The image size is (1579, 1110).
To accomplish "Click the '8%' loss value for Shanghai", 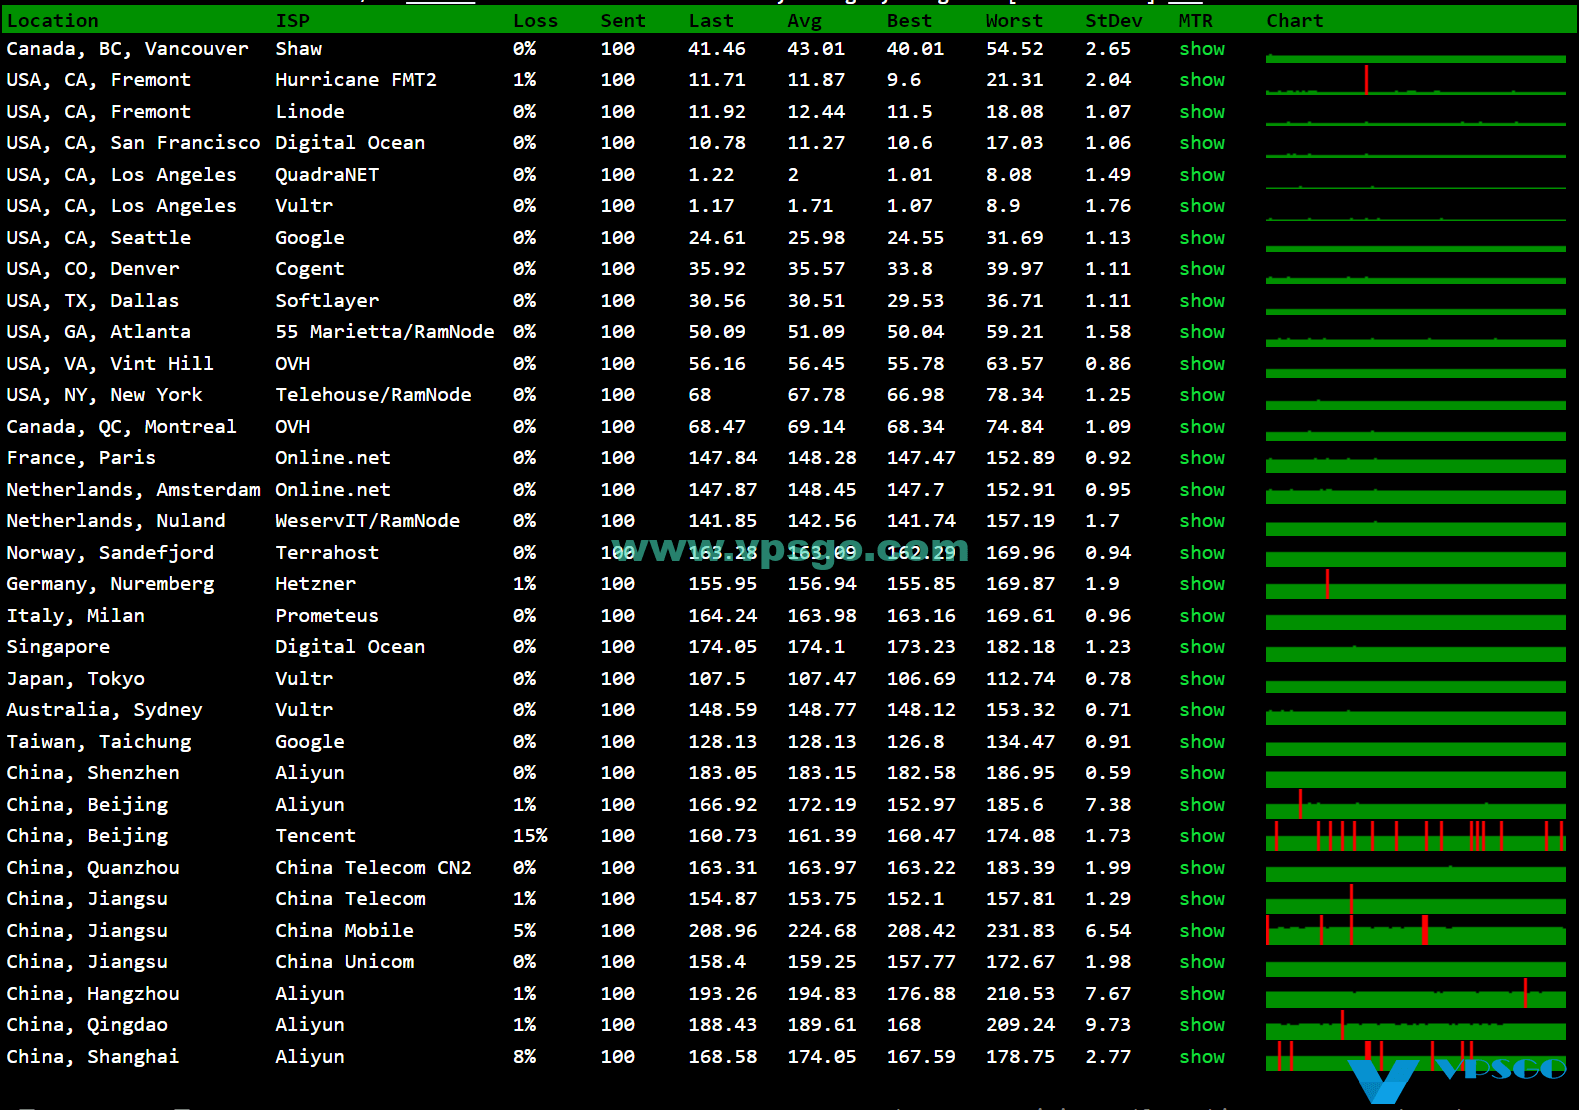I will (524, 1057).
